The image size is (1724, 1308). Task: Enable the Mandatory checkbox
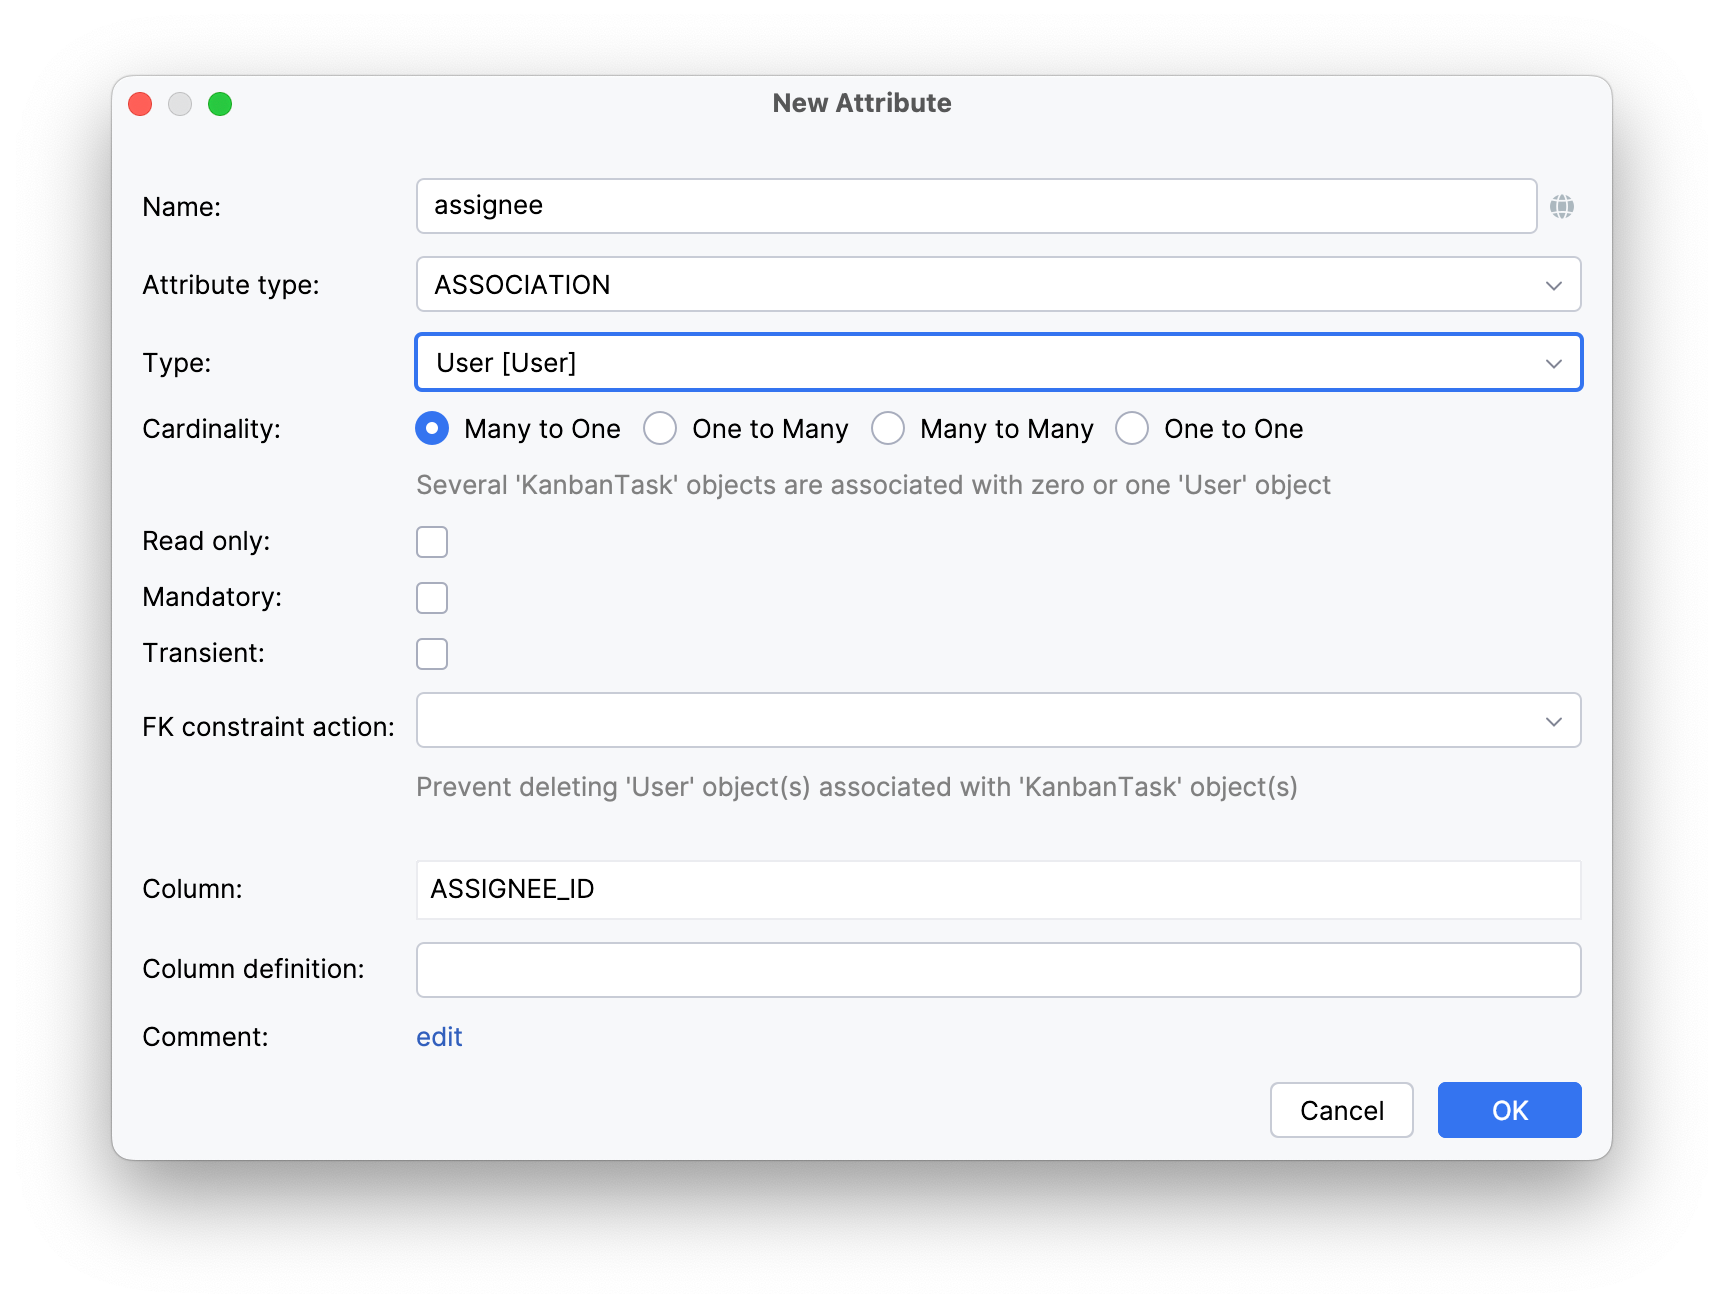tap(431, 597)
